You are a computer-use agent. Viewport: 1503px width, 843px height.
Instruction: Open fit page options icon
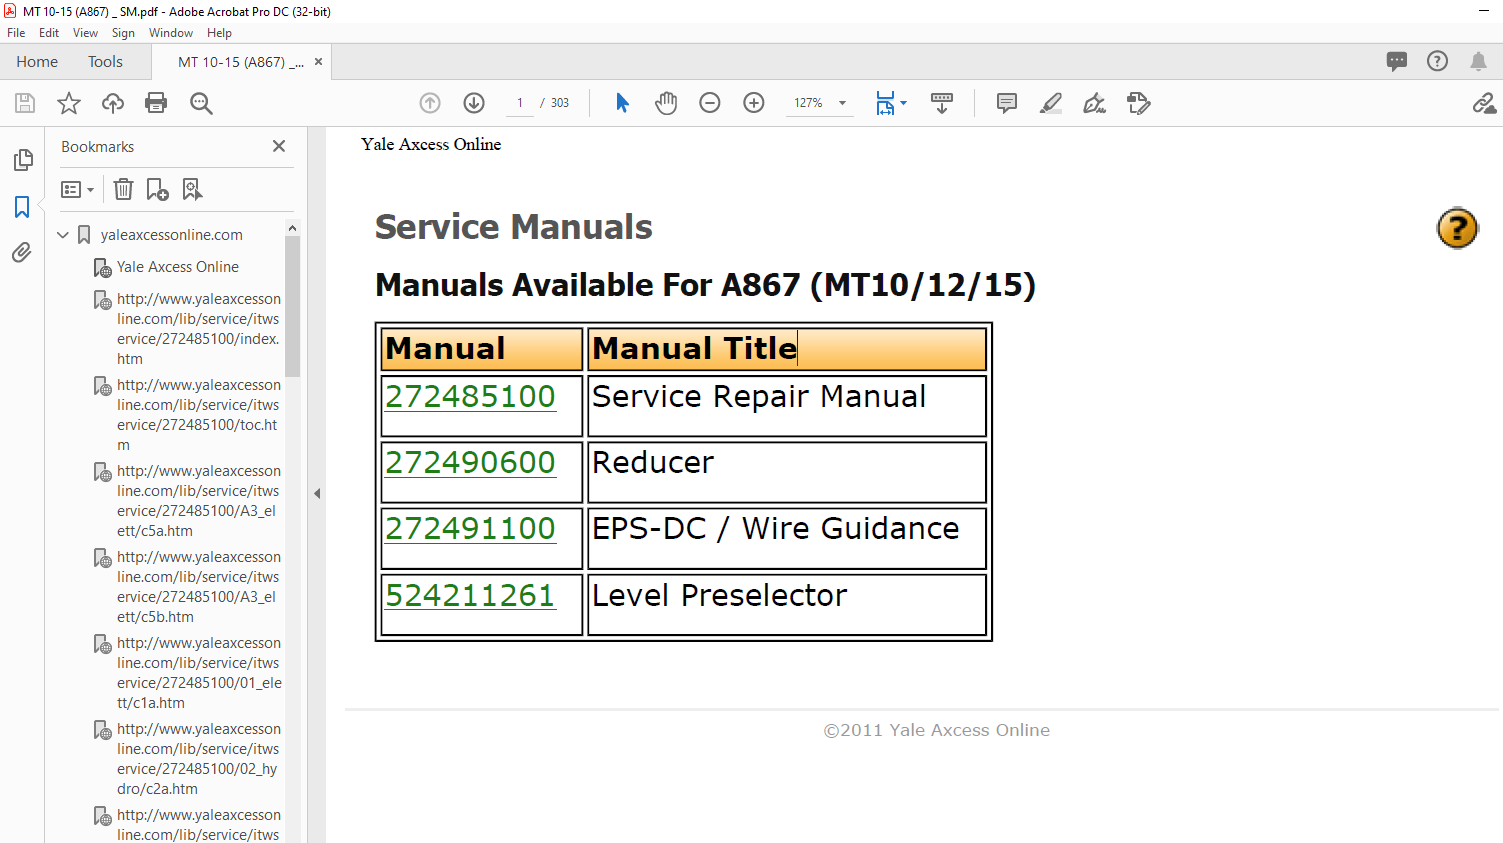click(x=890, y=103)
